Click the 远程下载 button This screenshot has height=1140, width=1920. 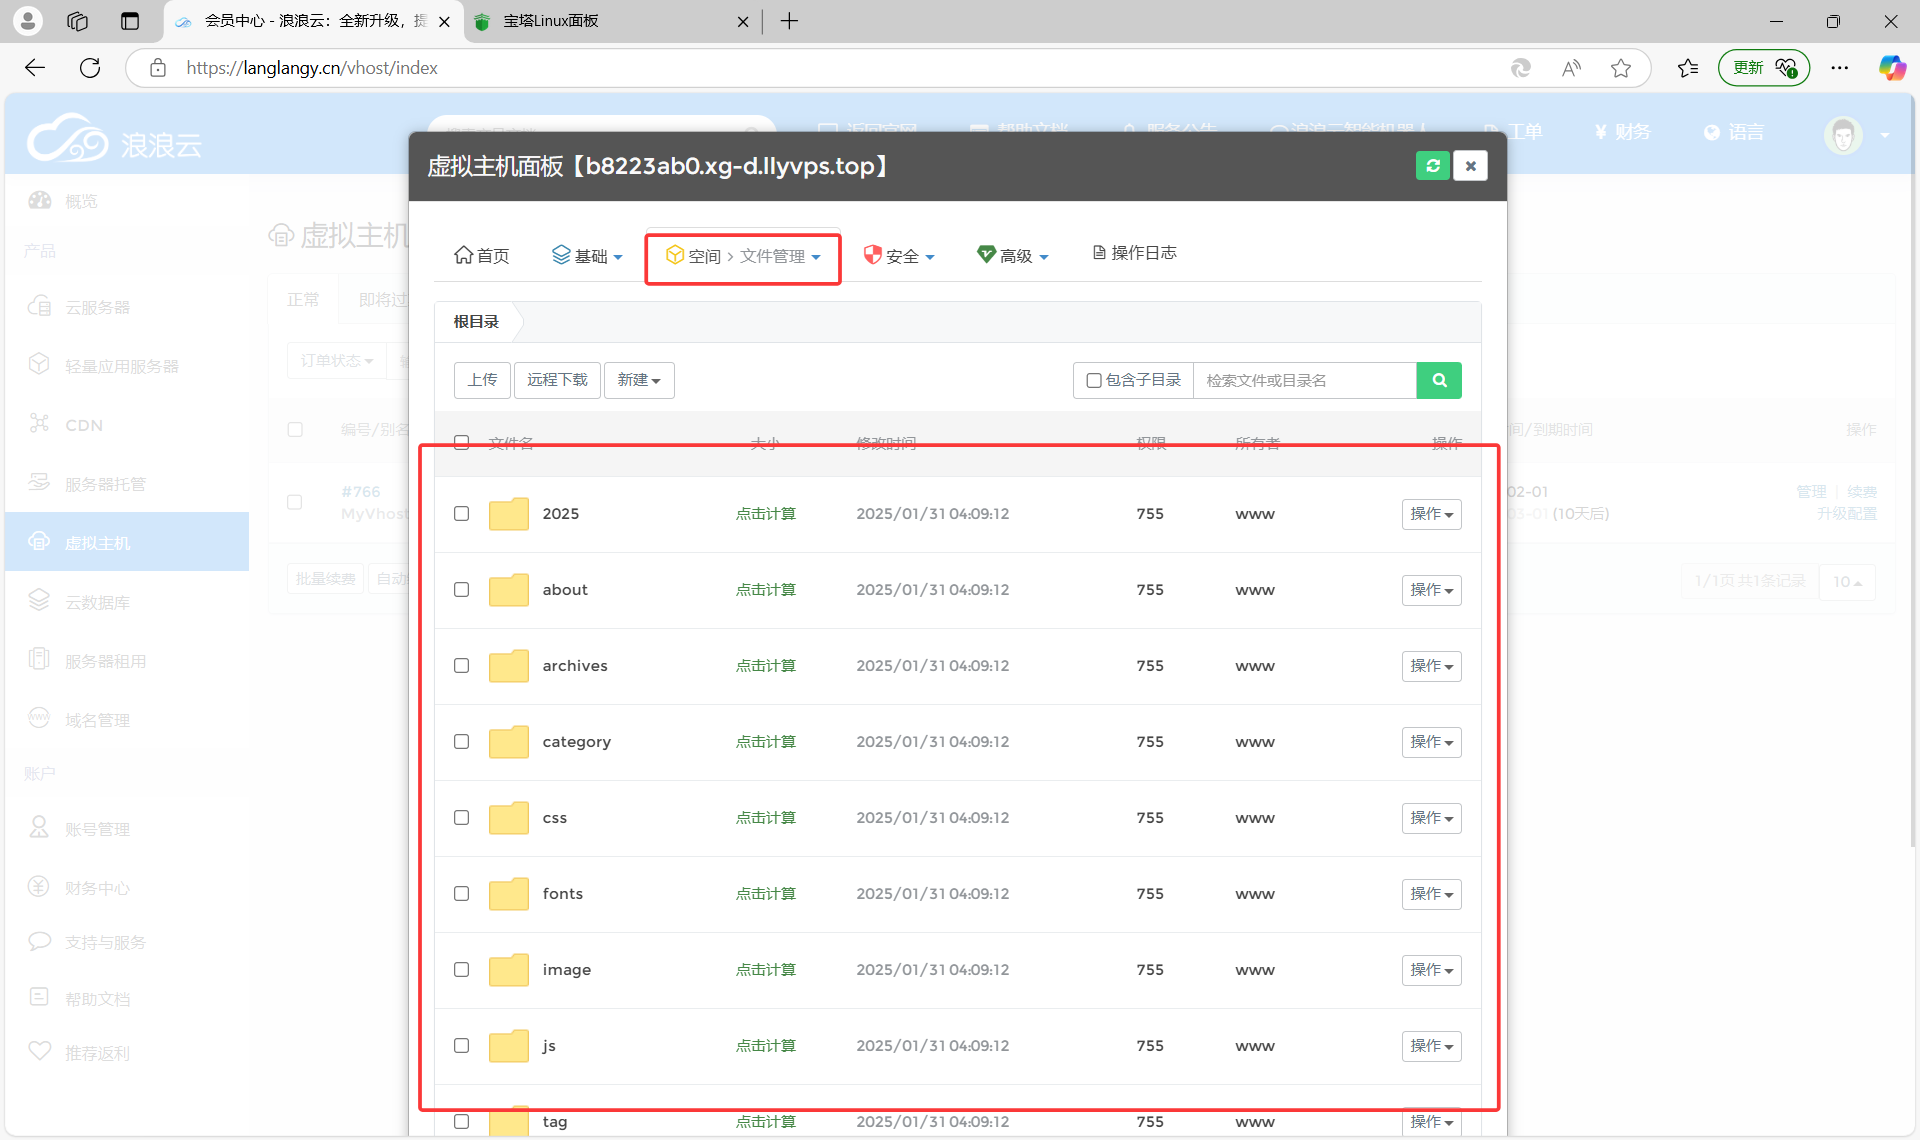[x=557, y=380]
